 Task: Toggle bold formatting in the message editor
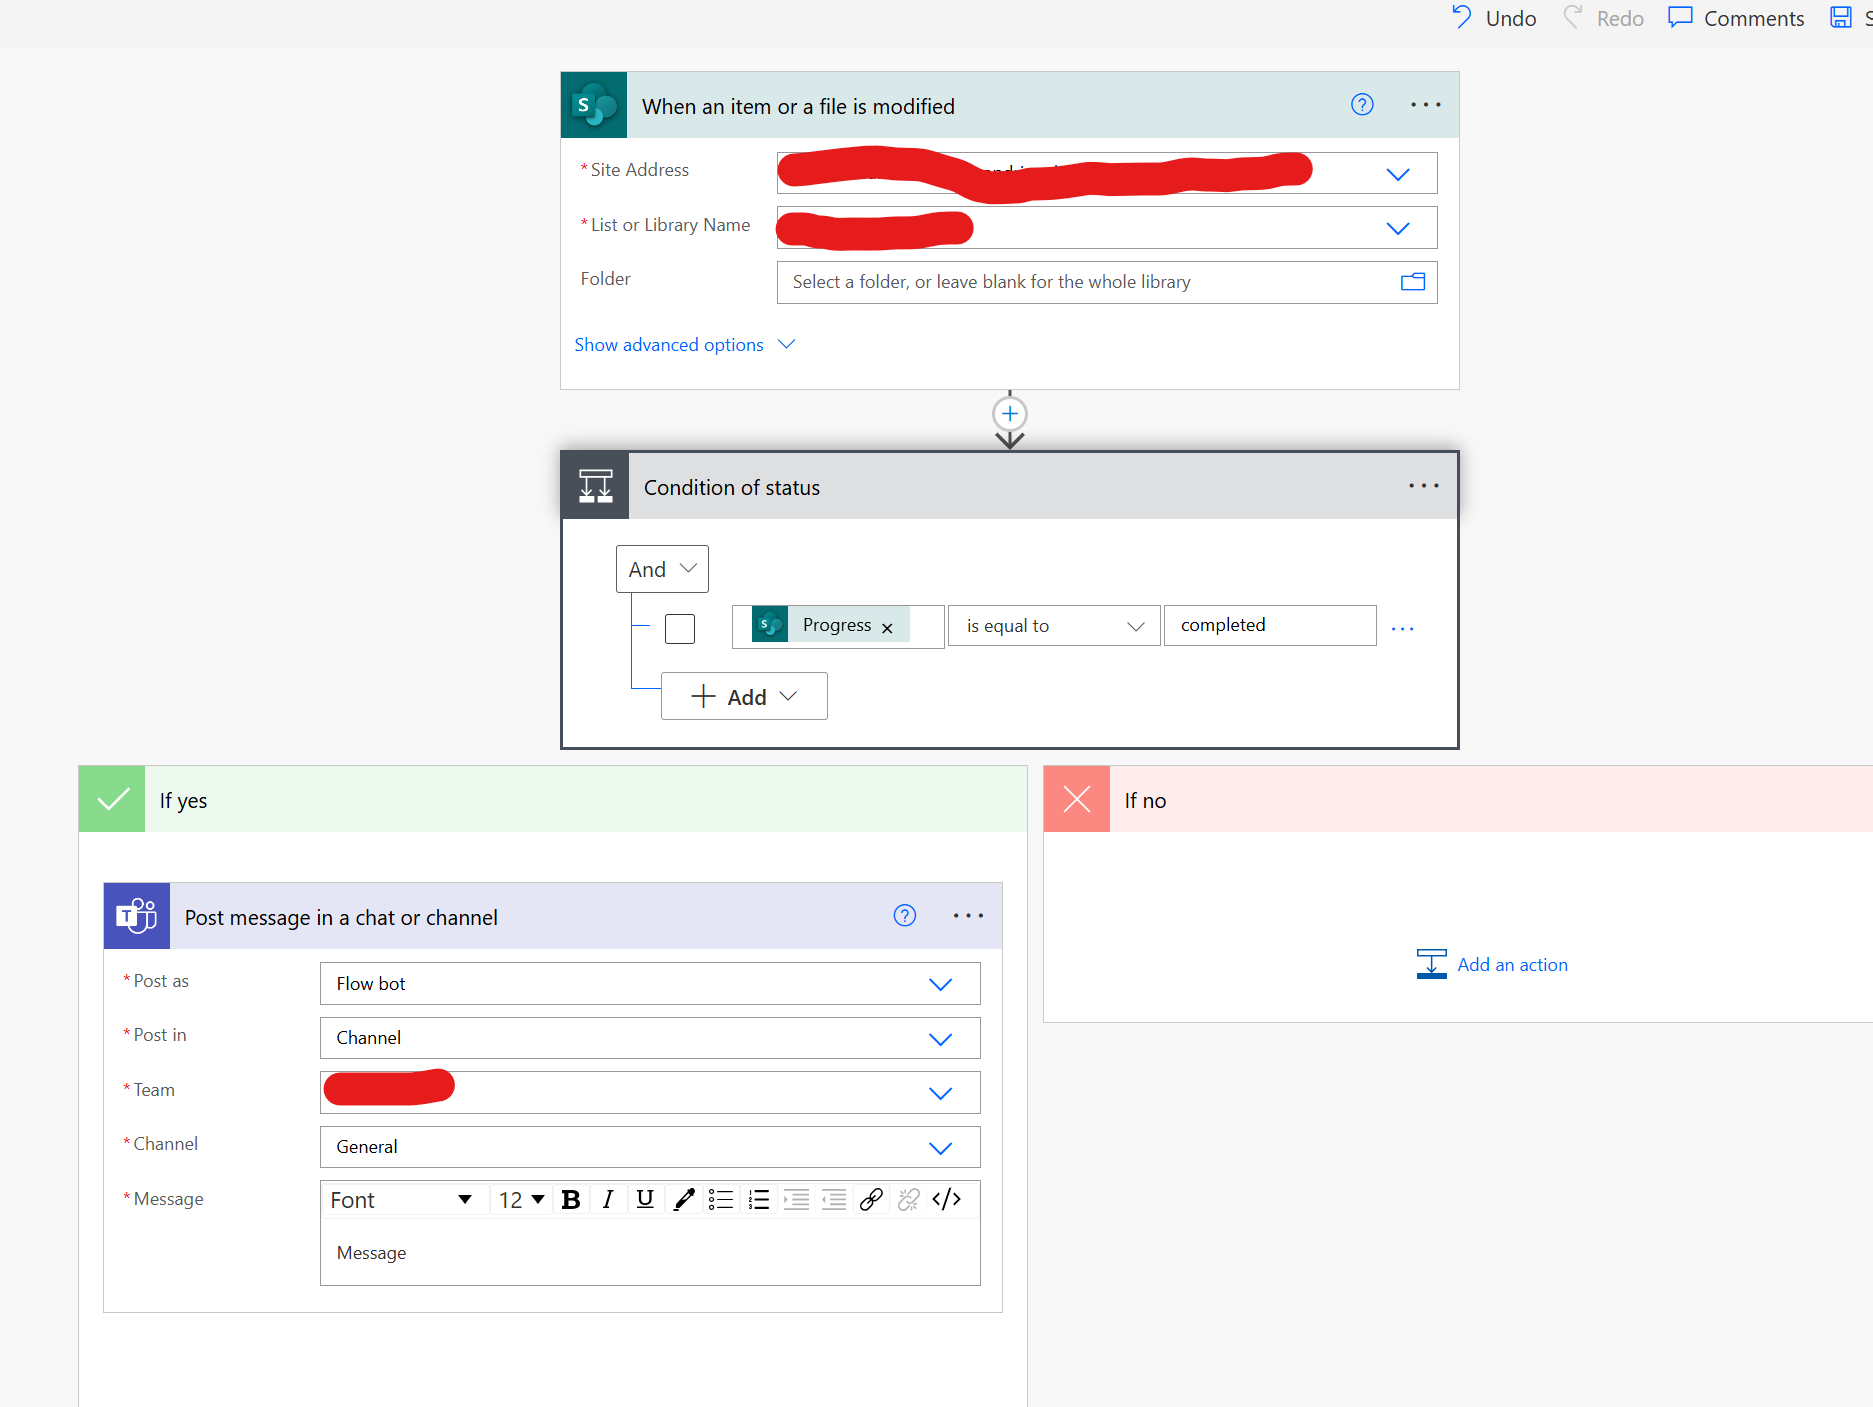[571, 1199]
